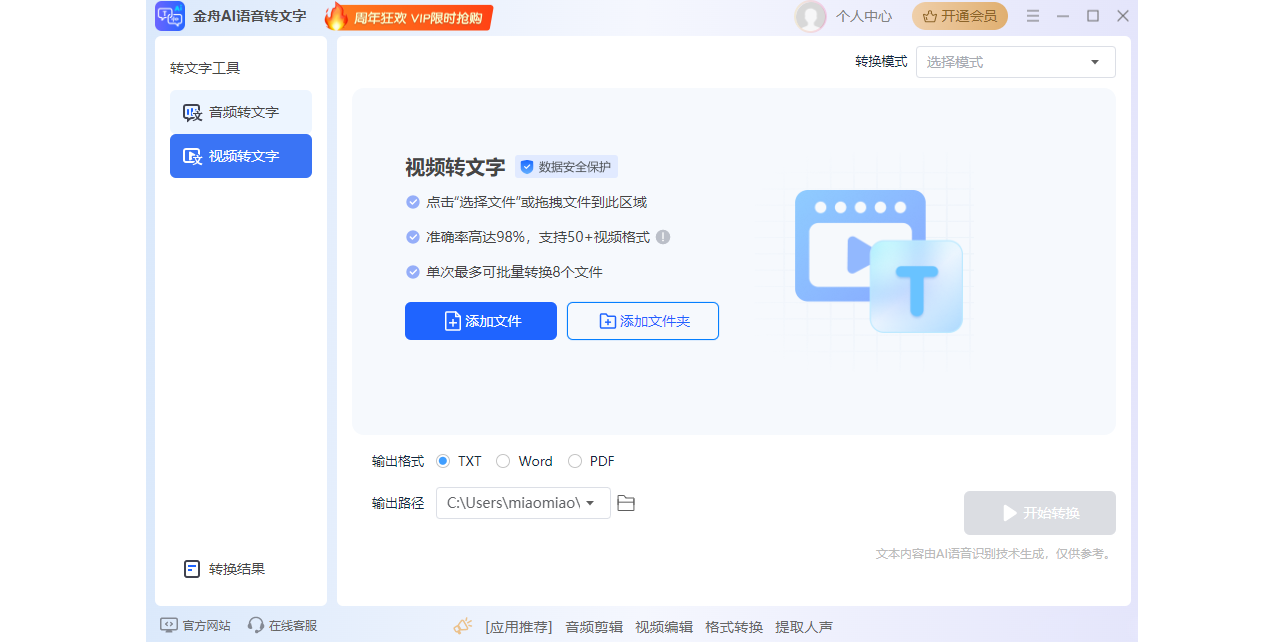
Task: Click the 个人中心 avatar icon
Action: coord(811,16)
